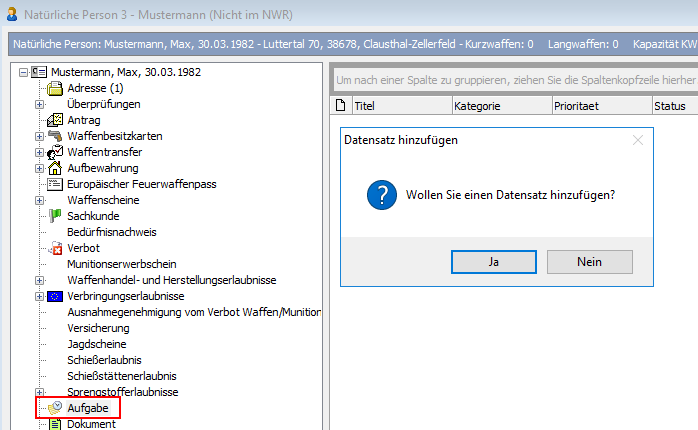Click the document card icon beside Europäischer Feuerwaffenpass
Image resolution: width=698 pixels, height=430 pixels.
[56, 184]
